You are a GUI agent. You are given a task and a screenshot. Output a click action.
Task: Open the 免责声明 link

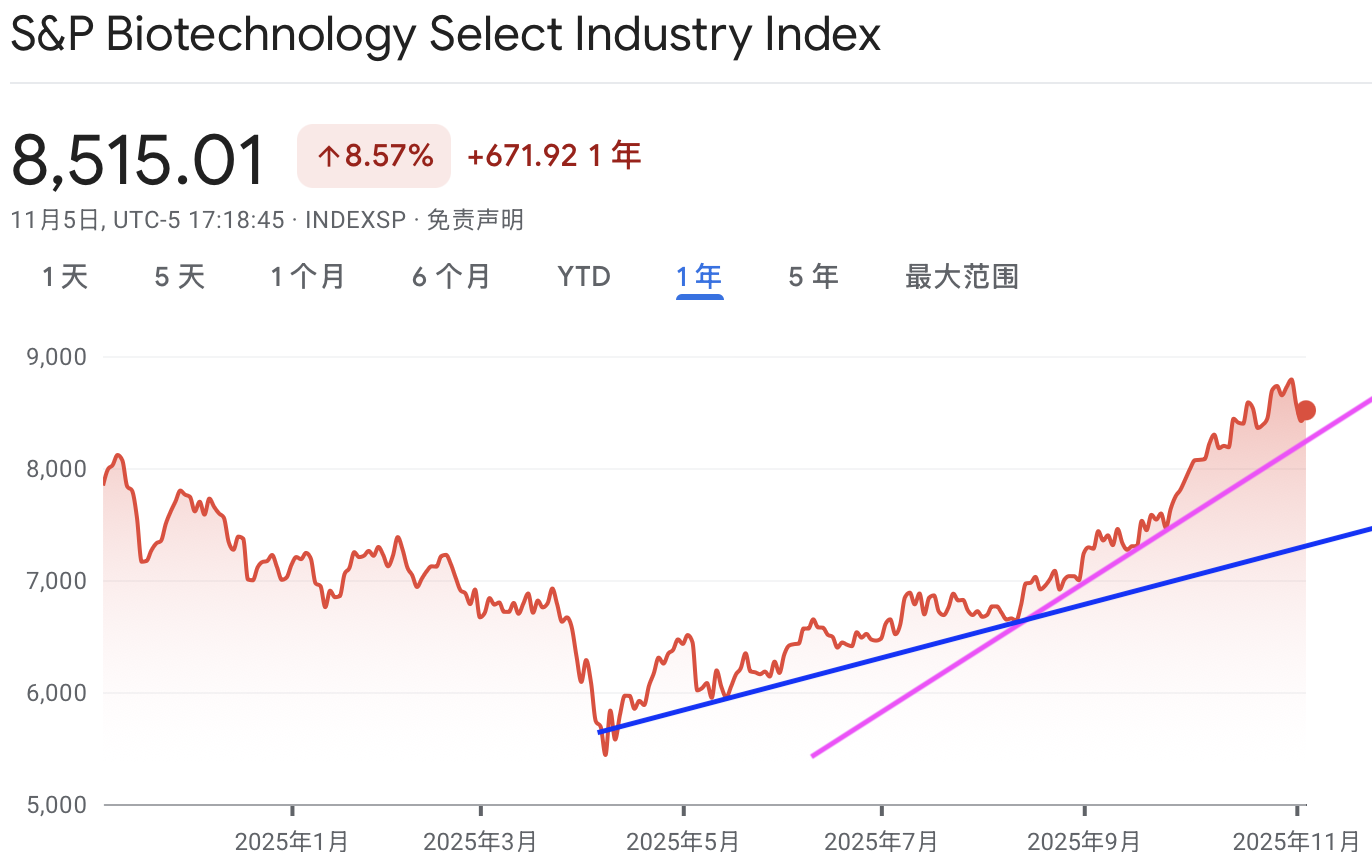coord(475,220)
